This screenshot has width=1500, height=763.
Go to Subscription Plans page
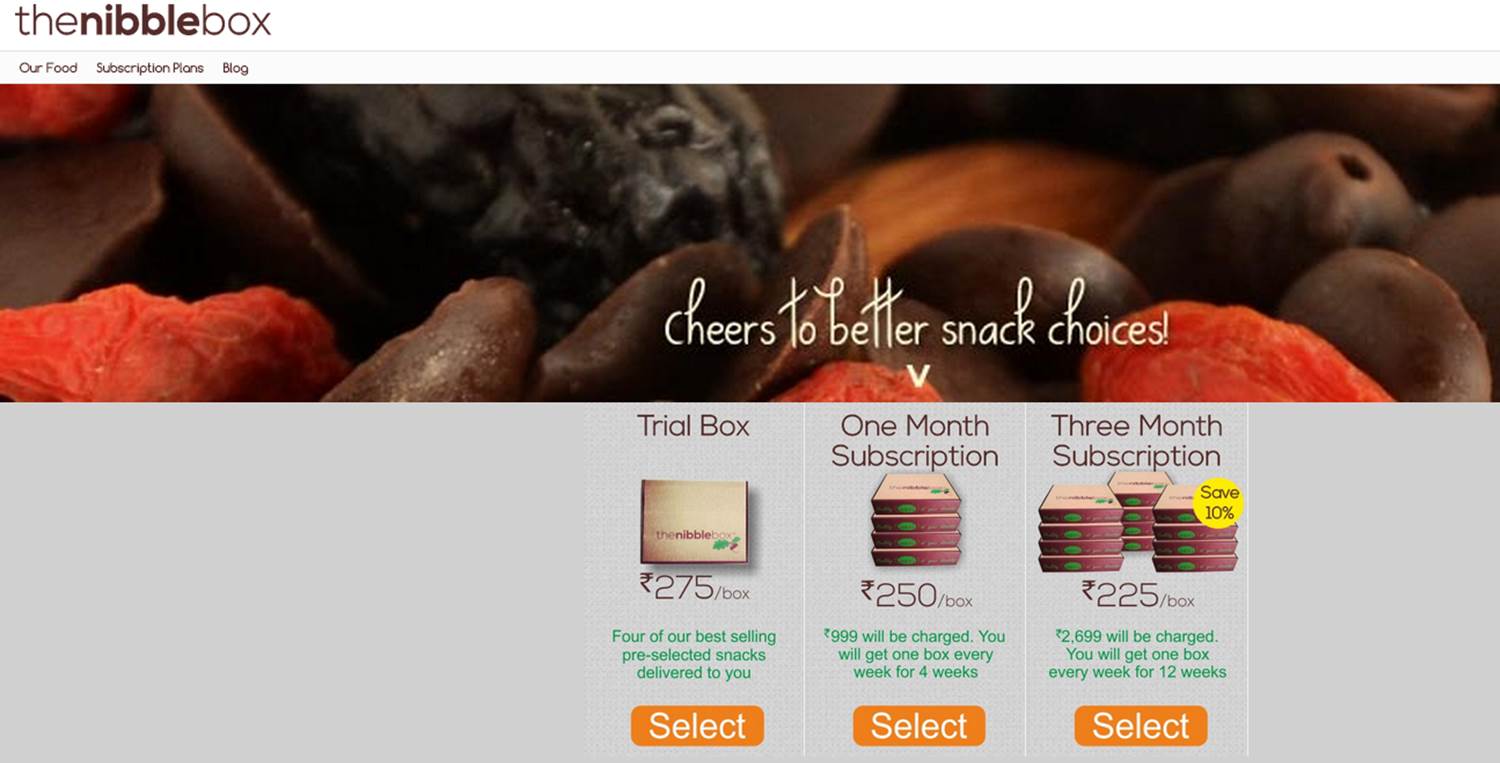click(150, 68)
